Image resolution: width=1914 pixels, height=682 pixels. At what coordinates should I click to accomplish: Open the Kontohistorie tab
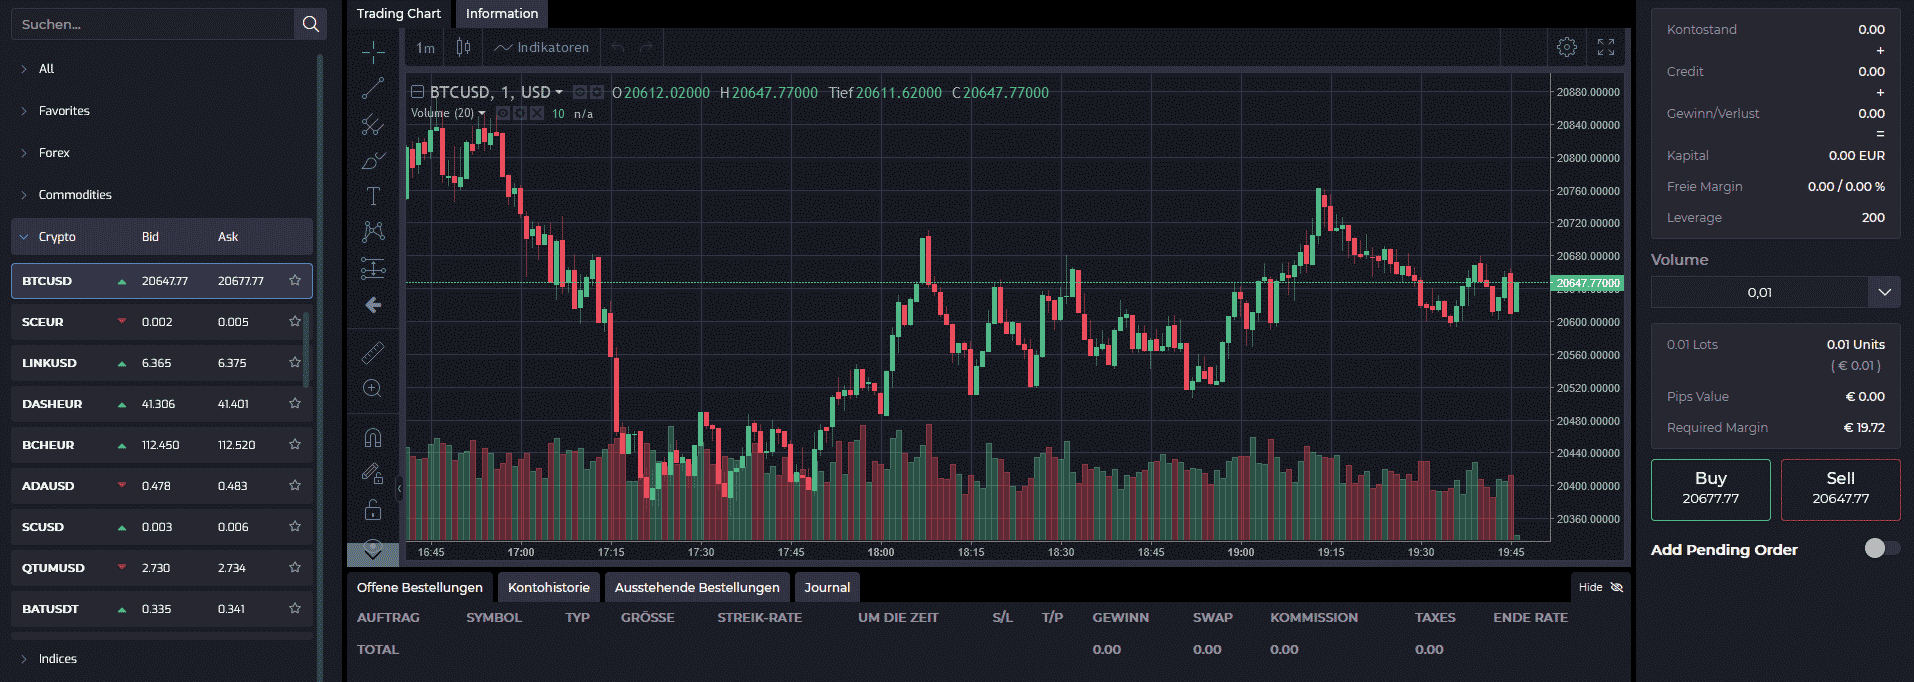point(549,587)
